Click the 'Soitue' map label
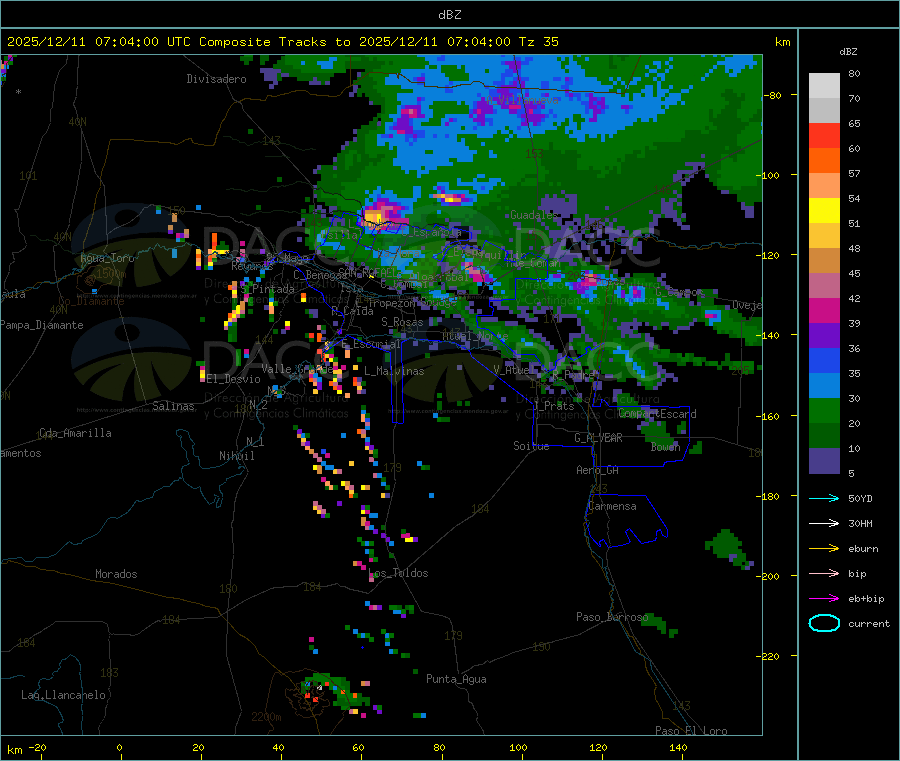Viewport: 900px width, 761px height. (531, 446)
